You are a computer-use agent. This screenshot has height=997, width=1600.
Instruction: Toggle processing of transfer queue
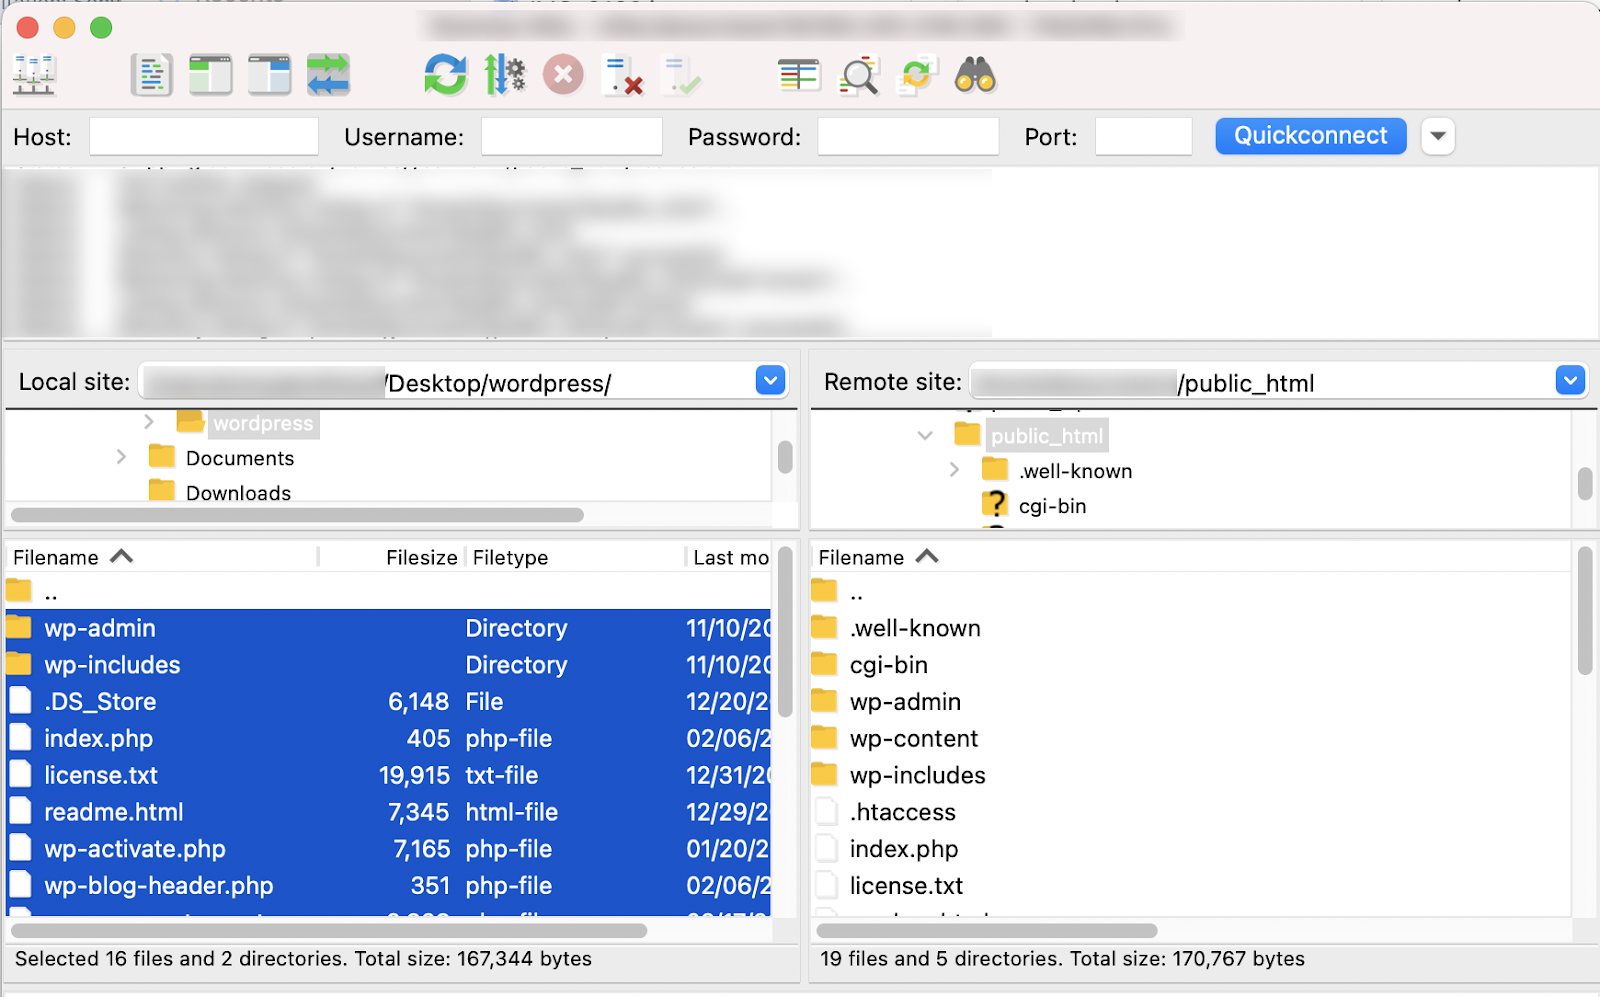pyautogui.click(x=505, y=75)
